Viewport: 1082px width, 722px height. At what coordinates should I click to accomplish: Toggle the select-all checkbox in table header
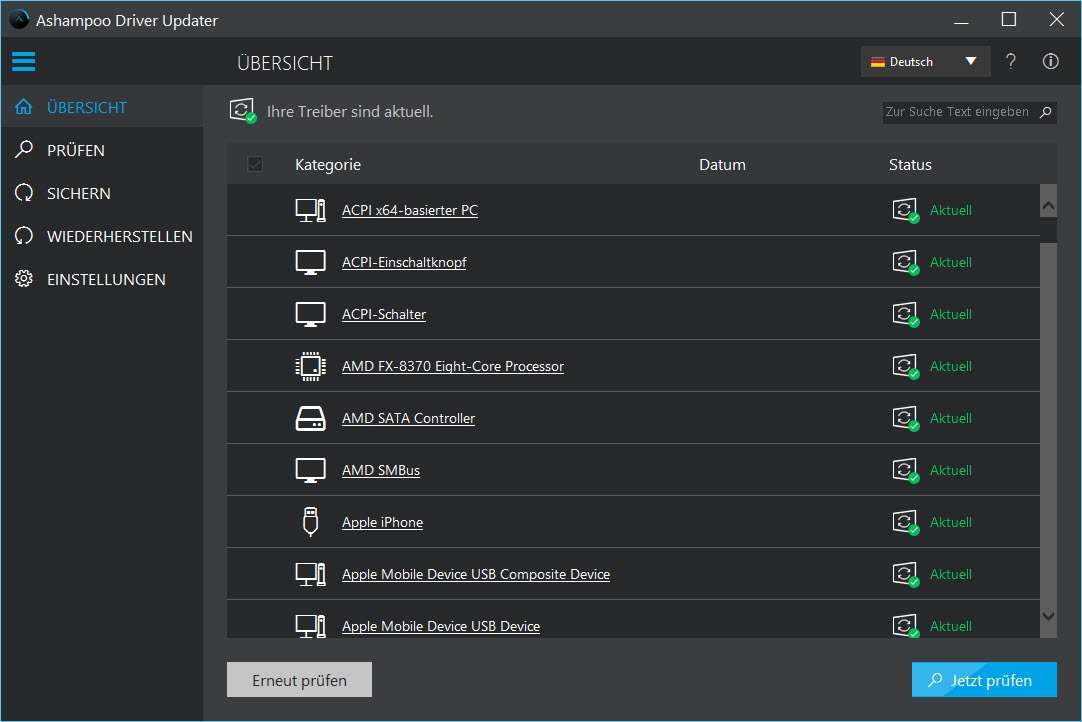[x=255, y=164]
